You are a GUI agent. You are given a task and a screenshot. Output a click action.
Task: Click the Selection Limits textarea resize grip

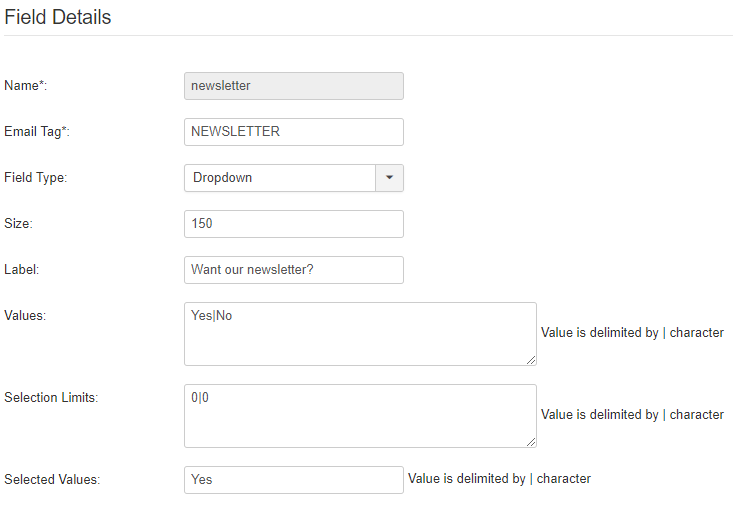pyautogui.click(x=531, y=442)
